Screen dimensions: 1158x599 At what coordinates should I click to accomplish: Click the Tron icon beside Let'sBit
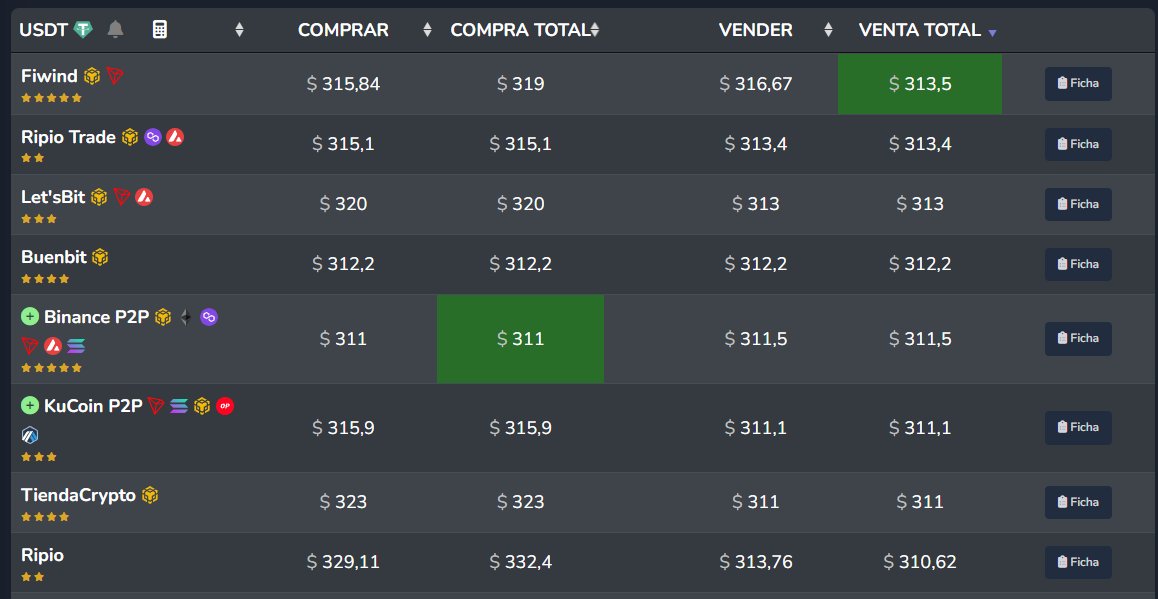(122, 197)
